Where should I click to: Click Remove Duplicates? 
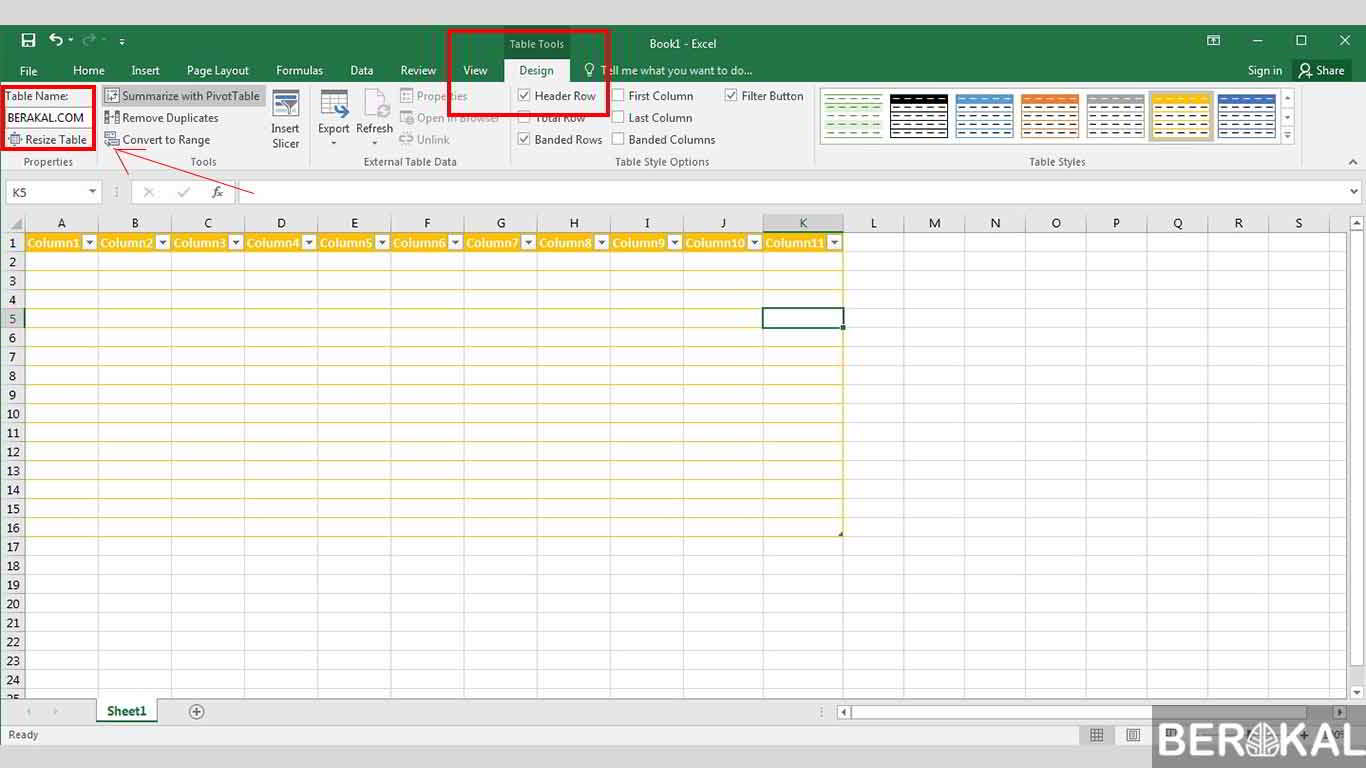click(162, 118)
